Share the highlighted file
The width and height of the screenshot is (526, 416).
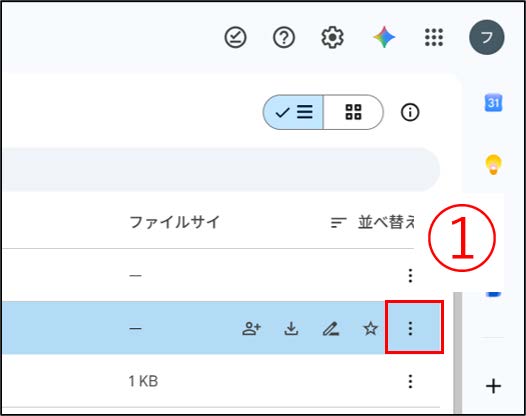[x=251, y=329]
